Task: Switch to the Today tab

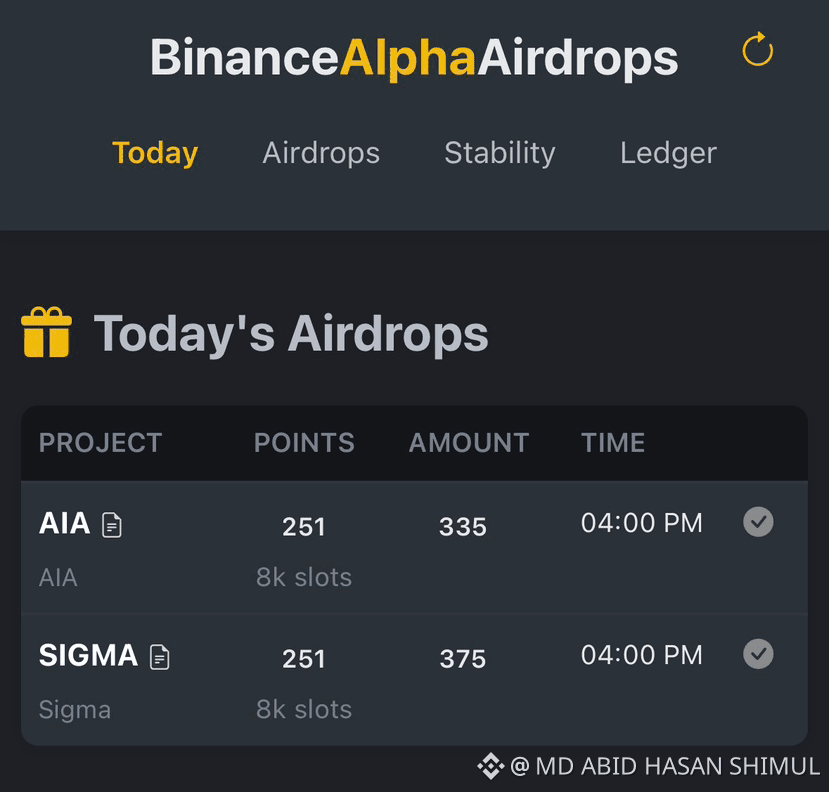Action: click(x=155, y=153)
